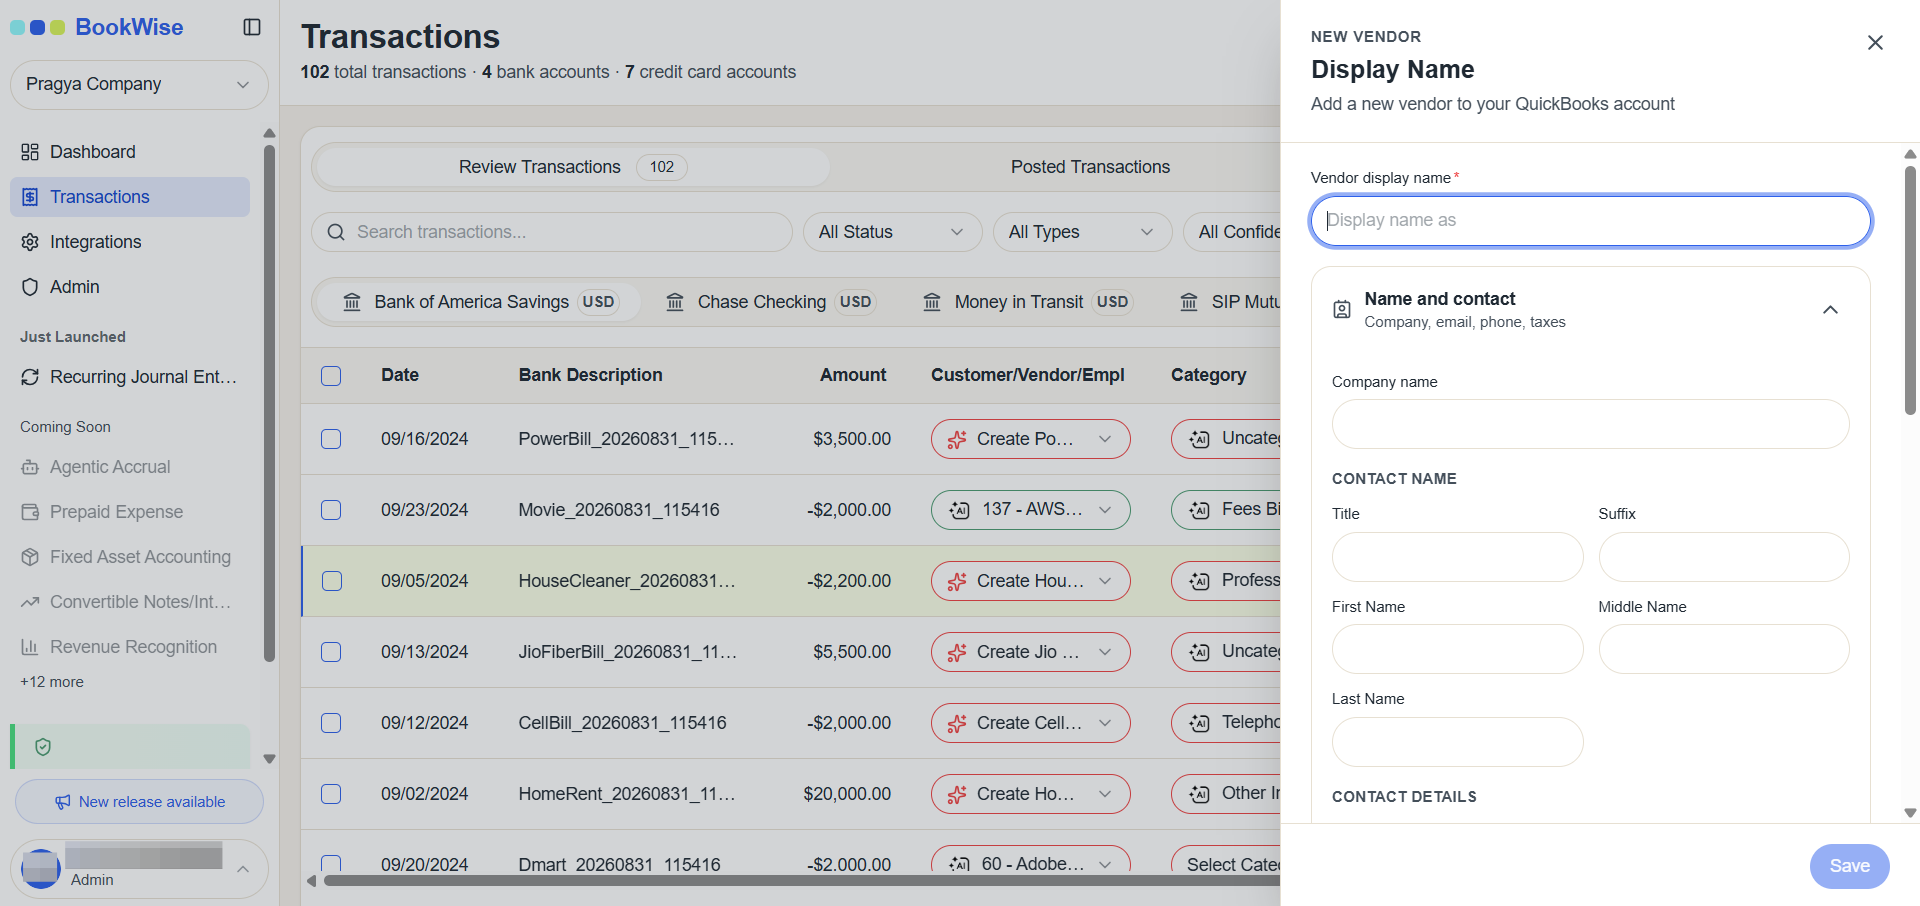Check the CellBill 09/12/2024 row checkbox

331,723
